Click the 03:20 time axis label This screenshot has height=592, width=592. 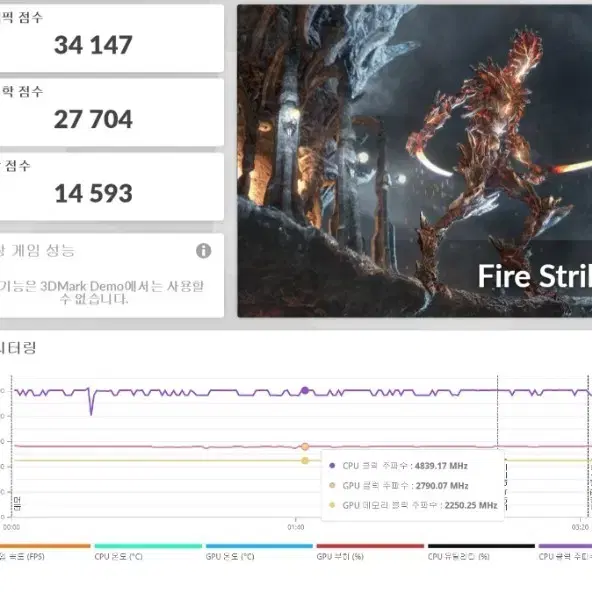pyautogui.click(x=580, y=527)
